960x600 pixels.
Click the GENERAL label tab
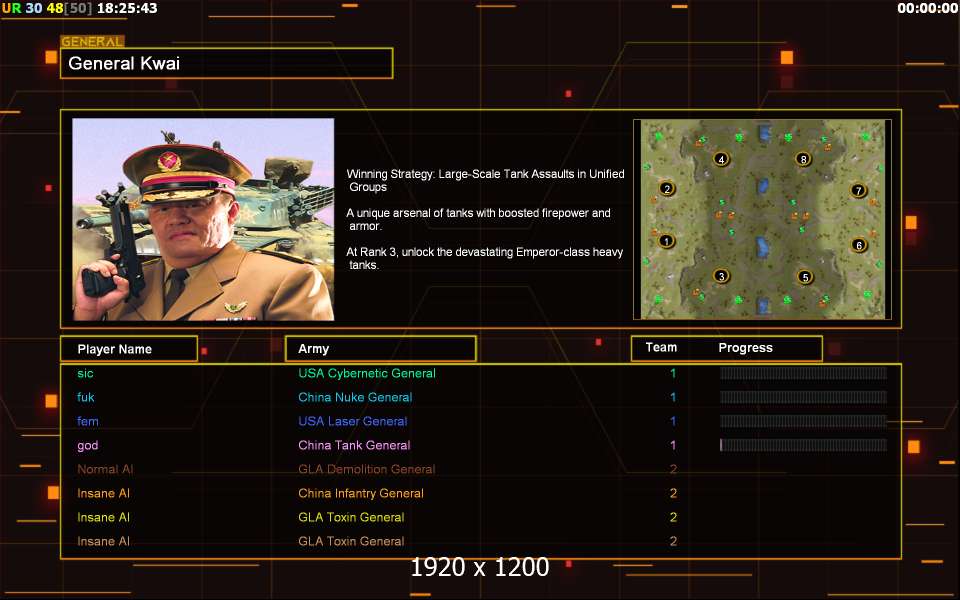(x=92, y=42)
